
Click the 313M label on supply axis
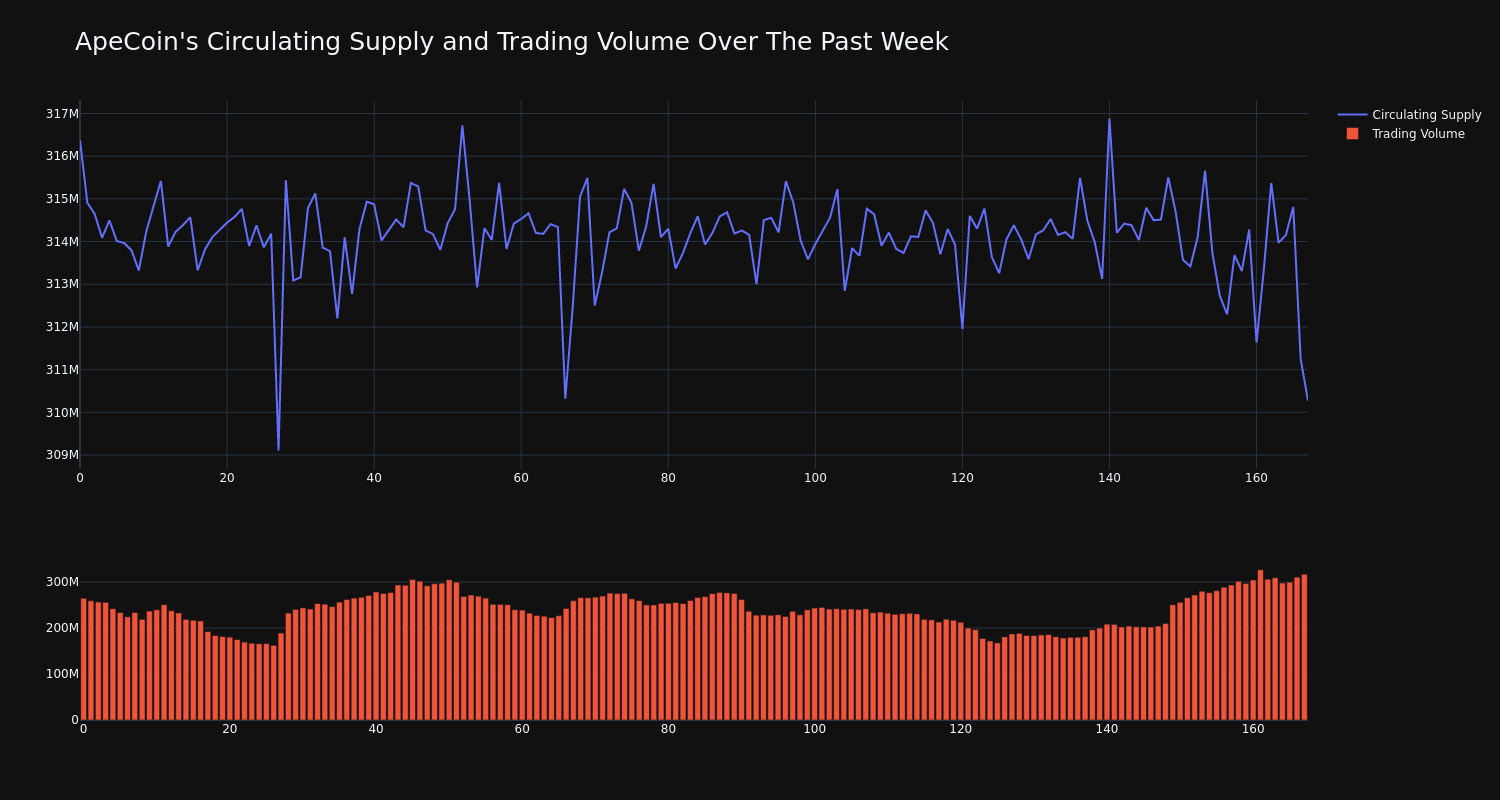pyautogui.click(x=62, y=284)
